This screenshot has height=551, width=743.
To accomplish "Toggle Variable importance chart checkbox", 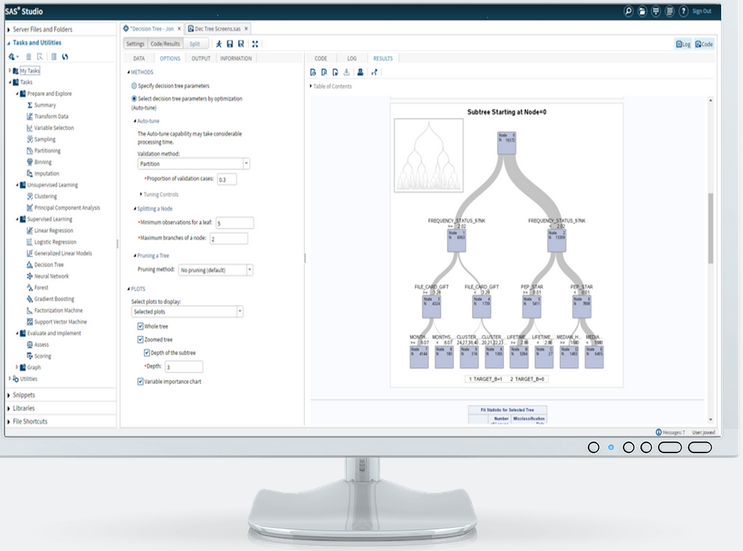I will [x=140, y=381].
